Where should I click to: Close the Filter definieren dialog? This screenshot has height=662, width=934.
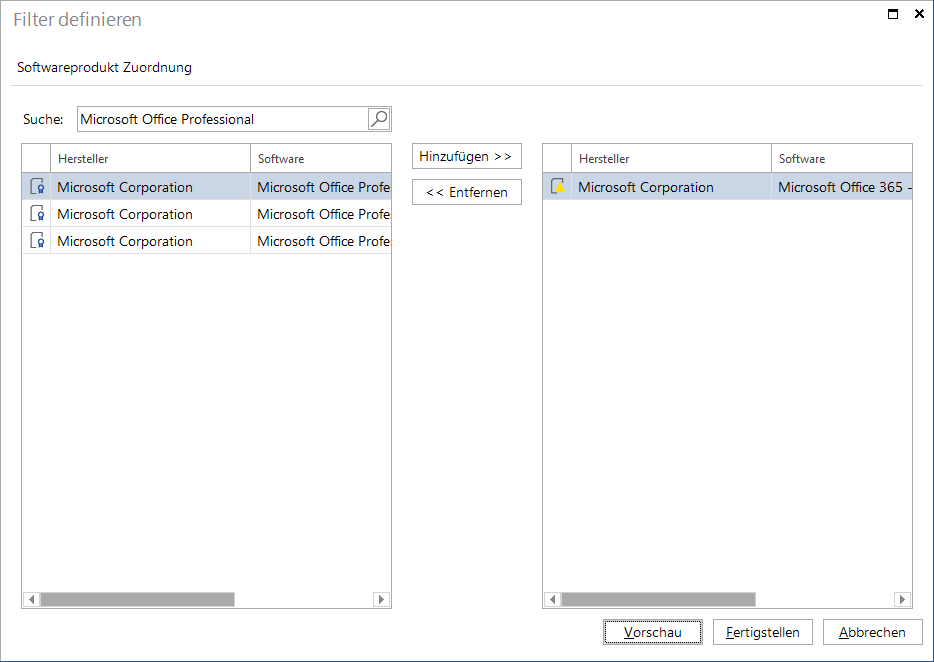pyautogui.click(x=919, y=14)
